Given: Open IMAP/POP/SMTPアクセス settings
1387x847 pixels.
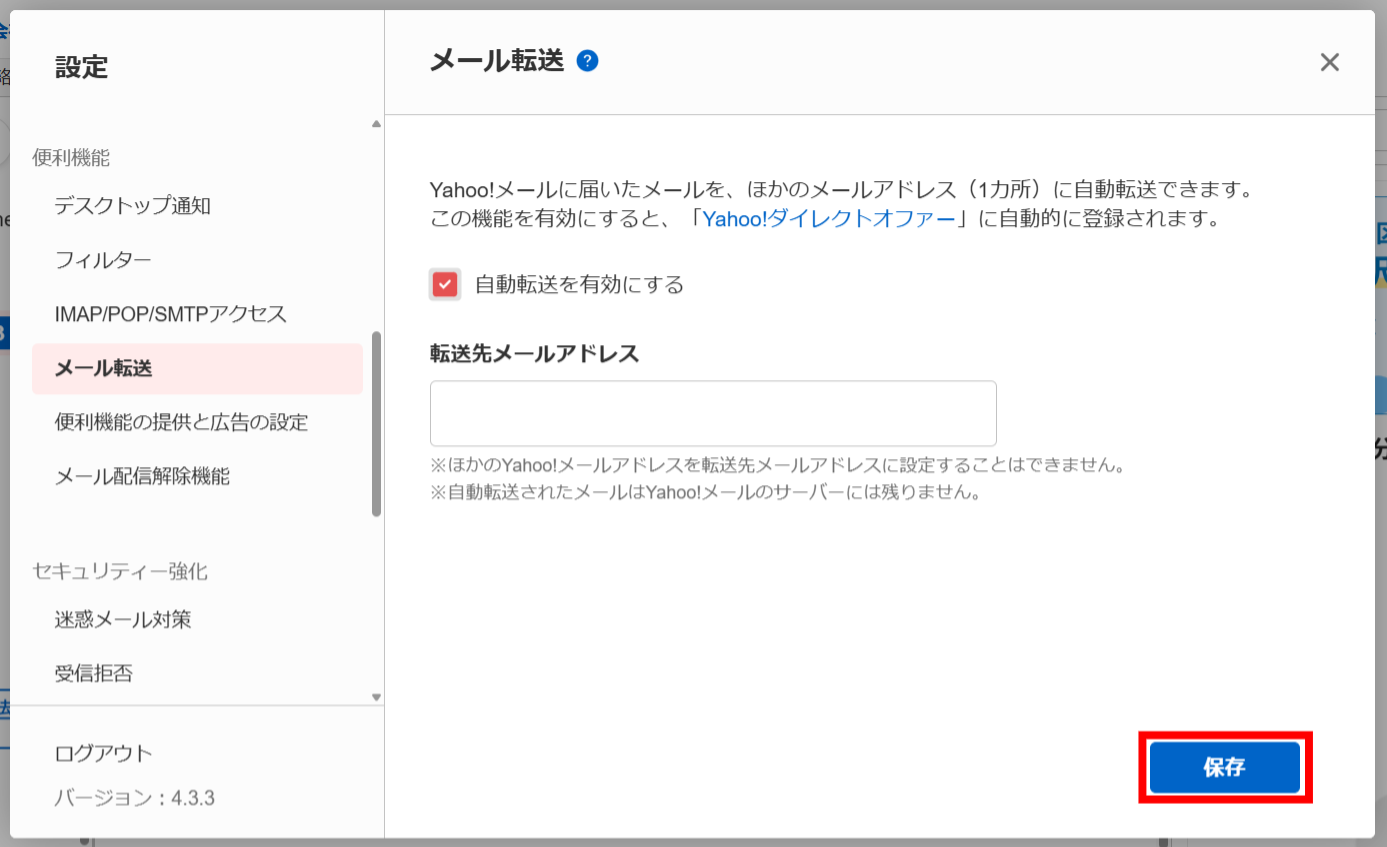Looking at the screenshot, I should [x=171, y=313].
